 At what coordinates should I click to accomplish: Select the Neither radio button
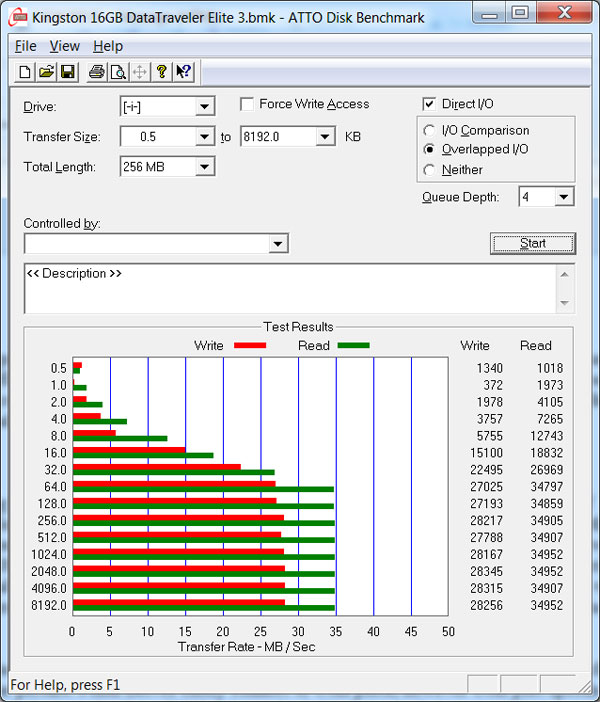point(429,170)
